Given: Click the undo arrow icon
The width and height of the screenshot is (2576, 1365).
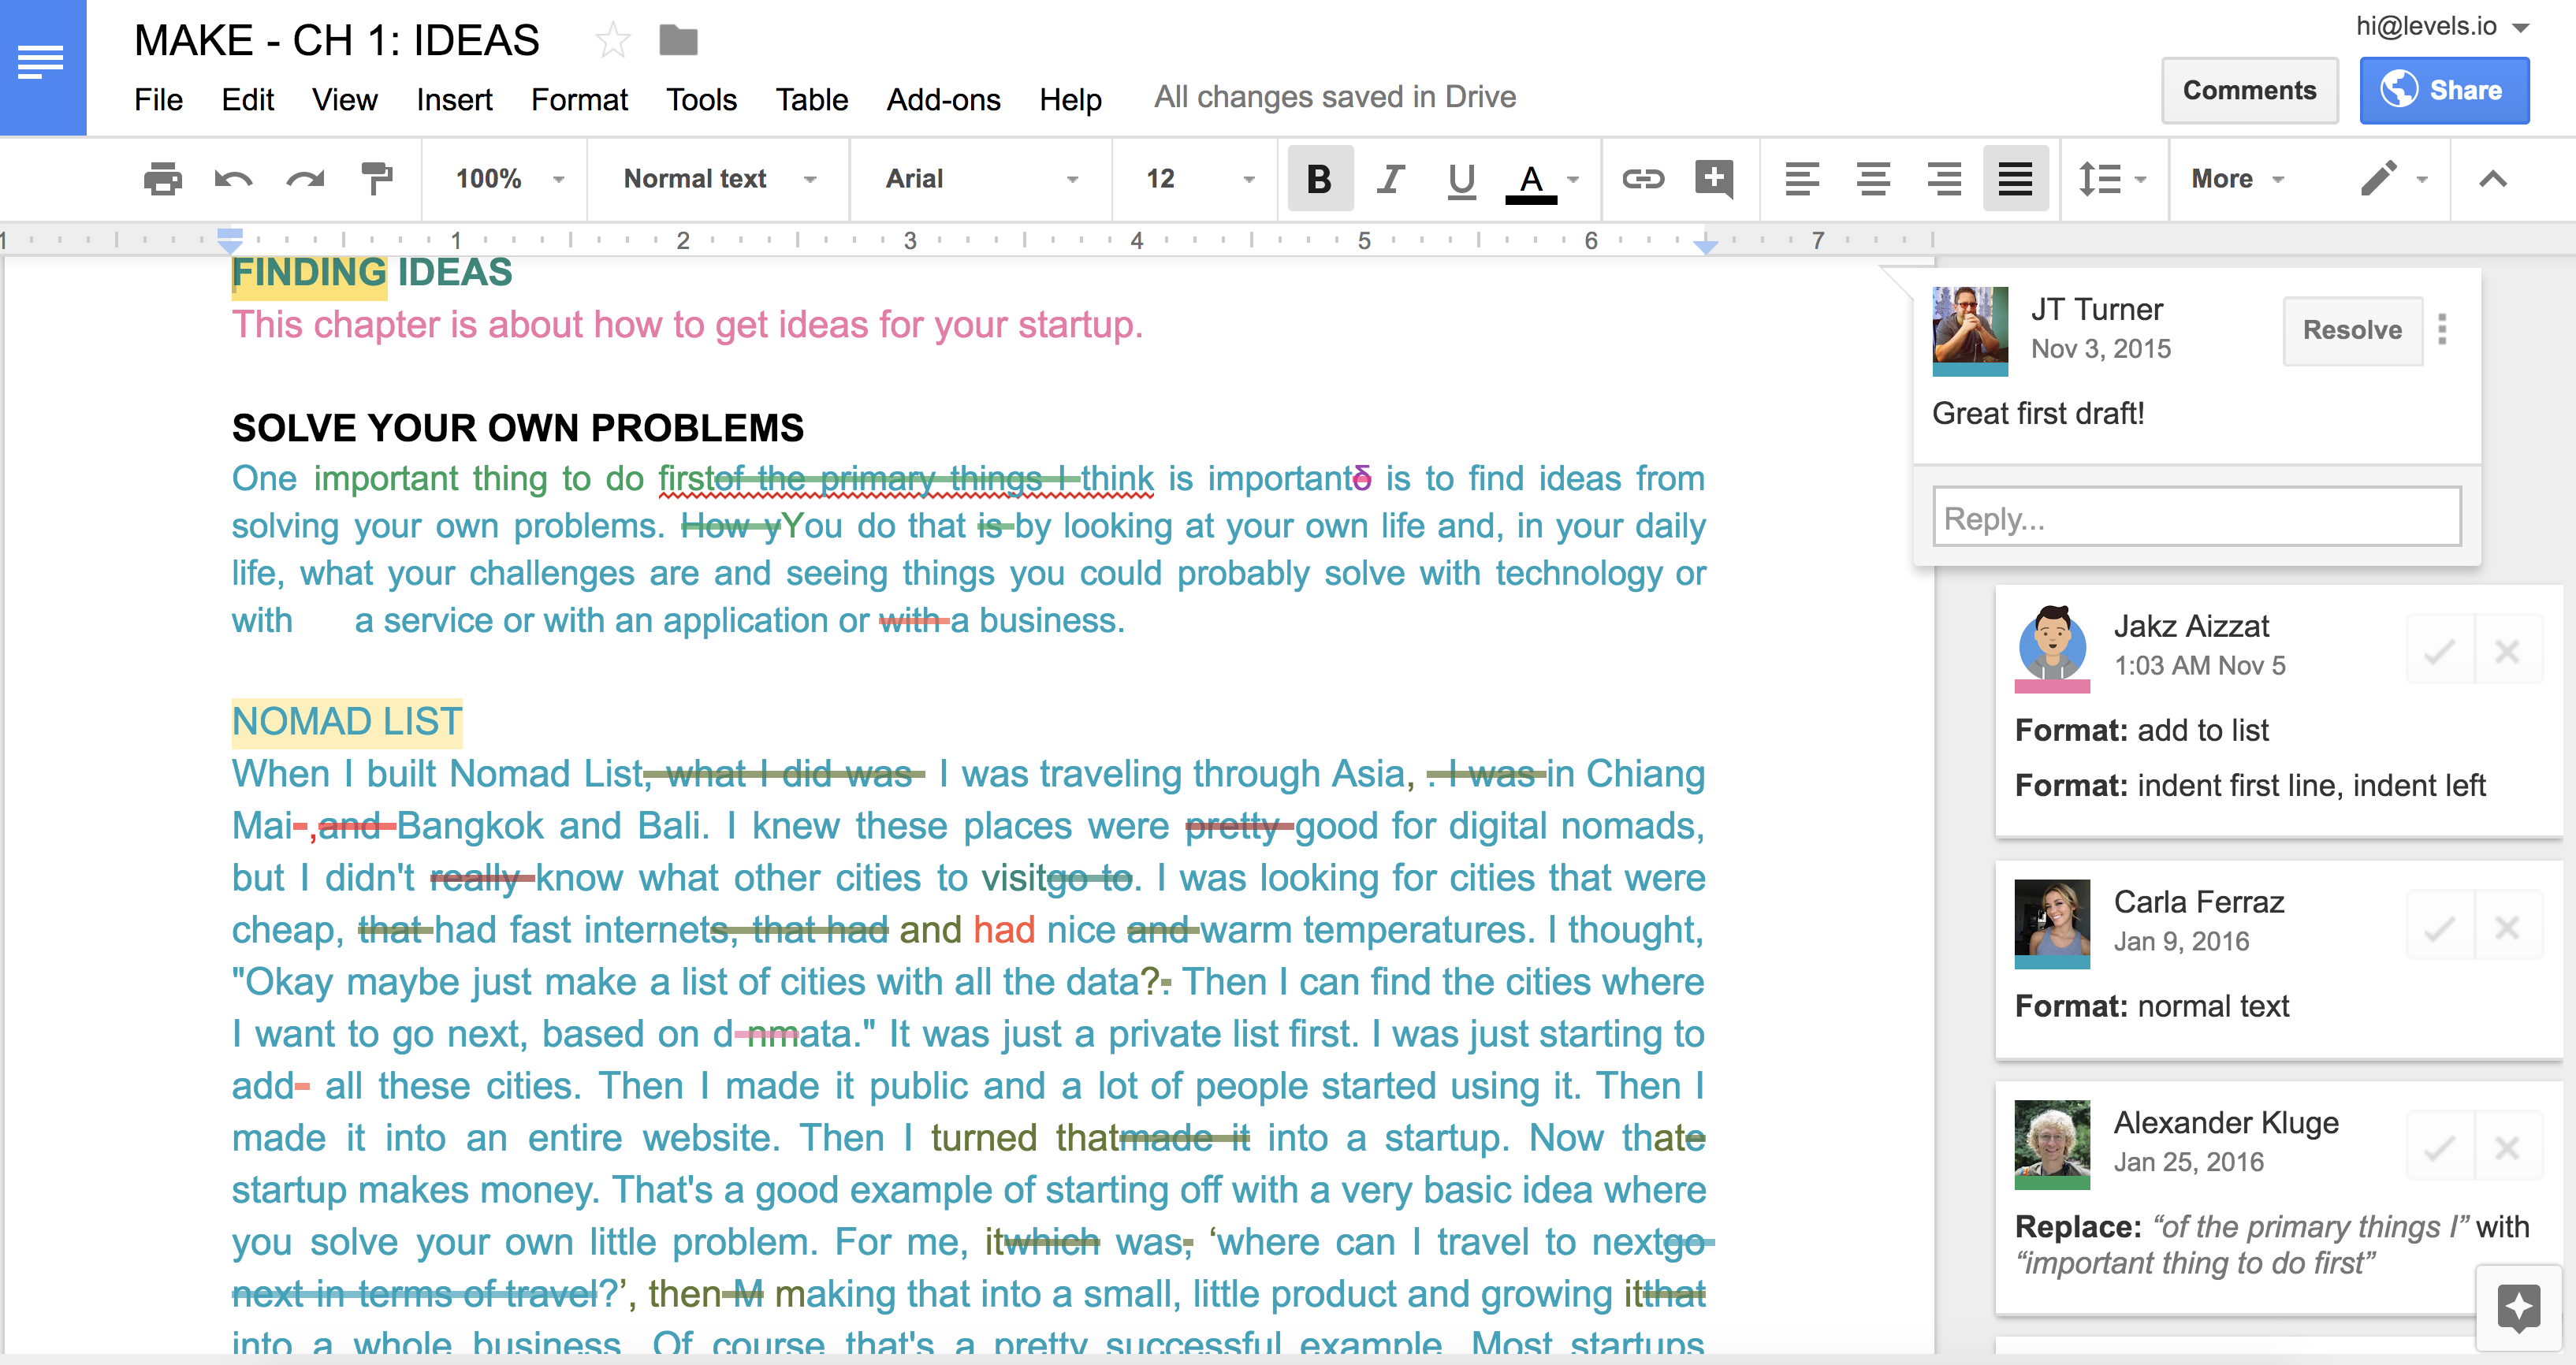Looking at the screenshot, I should tap(233, 179).
